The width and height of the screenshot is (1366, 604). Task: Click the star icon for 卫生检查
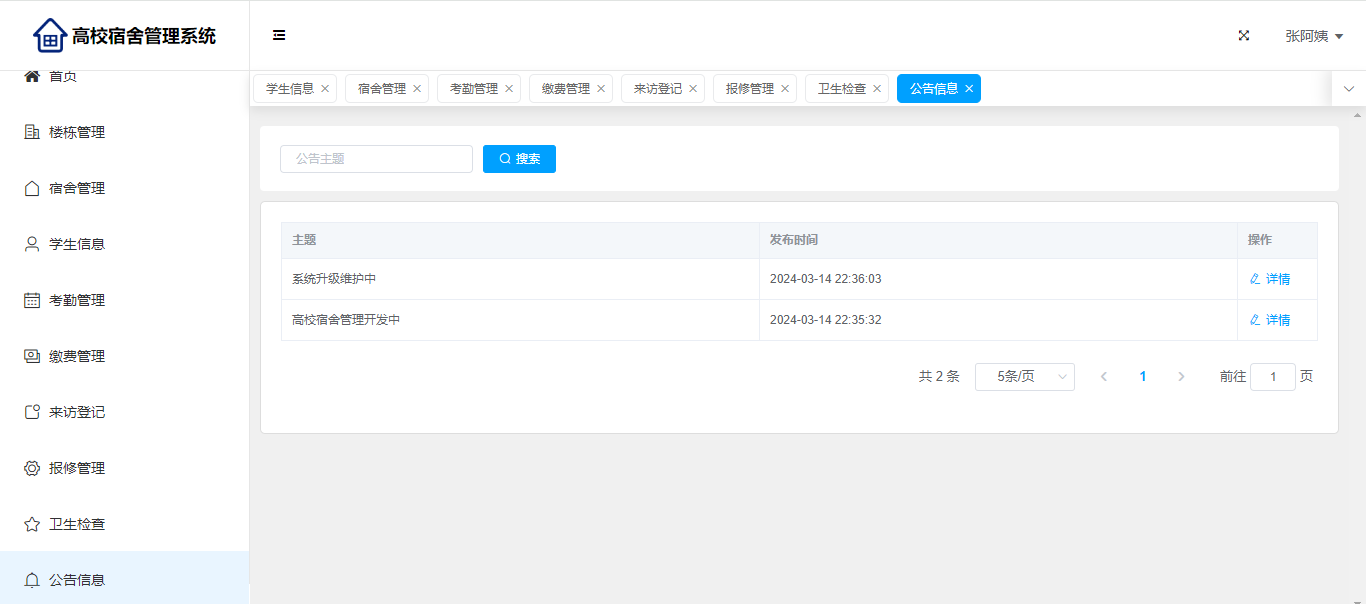pyautogui.click(x=32, y=524)
